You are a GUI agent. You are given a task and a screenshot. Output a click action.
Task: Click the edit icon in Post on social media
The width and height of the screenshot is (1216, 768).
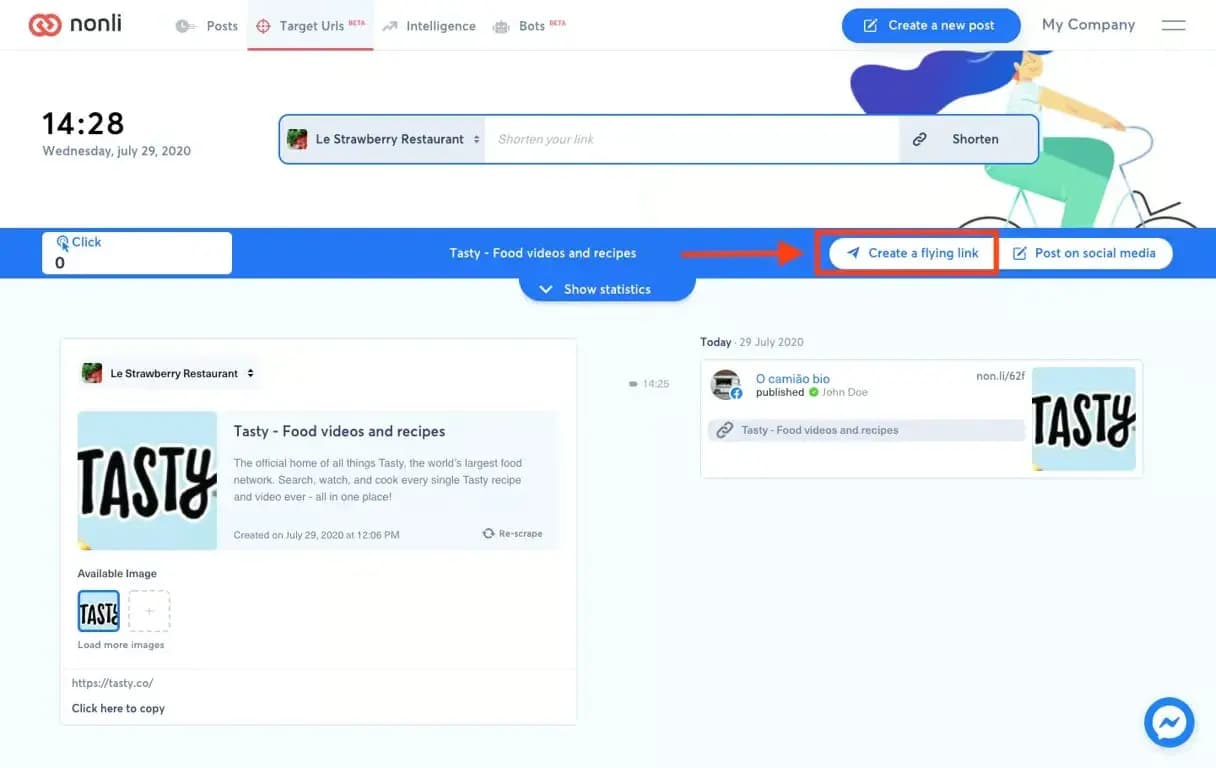pyautogui.click(x=1019, y=253)
